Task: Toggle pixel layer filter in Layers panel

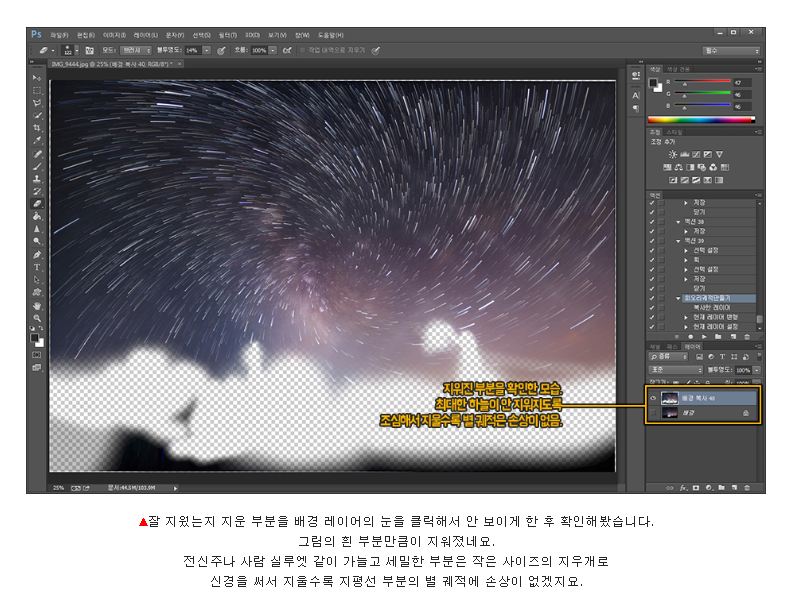Action: pyautogui.click(x=699, y=356)
